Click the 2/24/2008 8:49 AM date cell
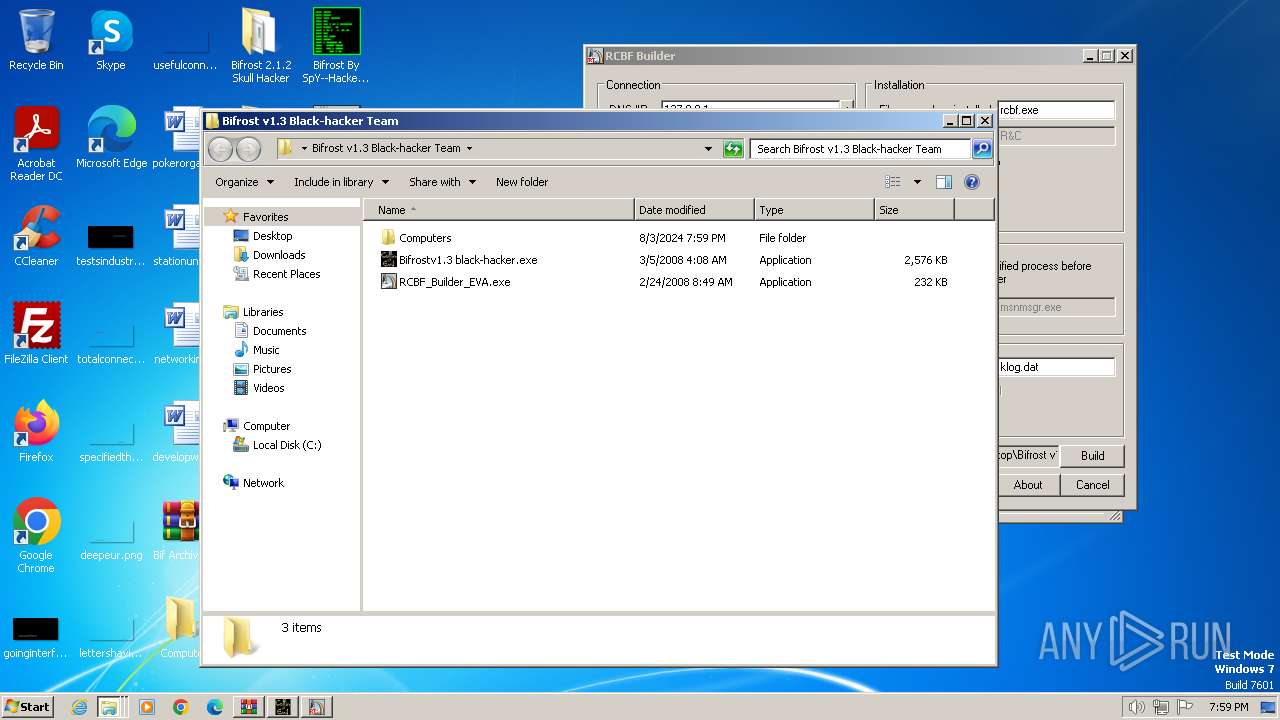The width and height of the screenshot is (1280, 720). click(686, 282)
